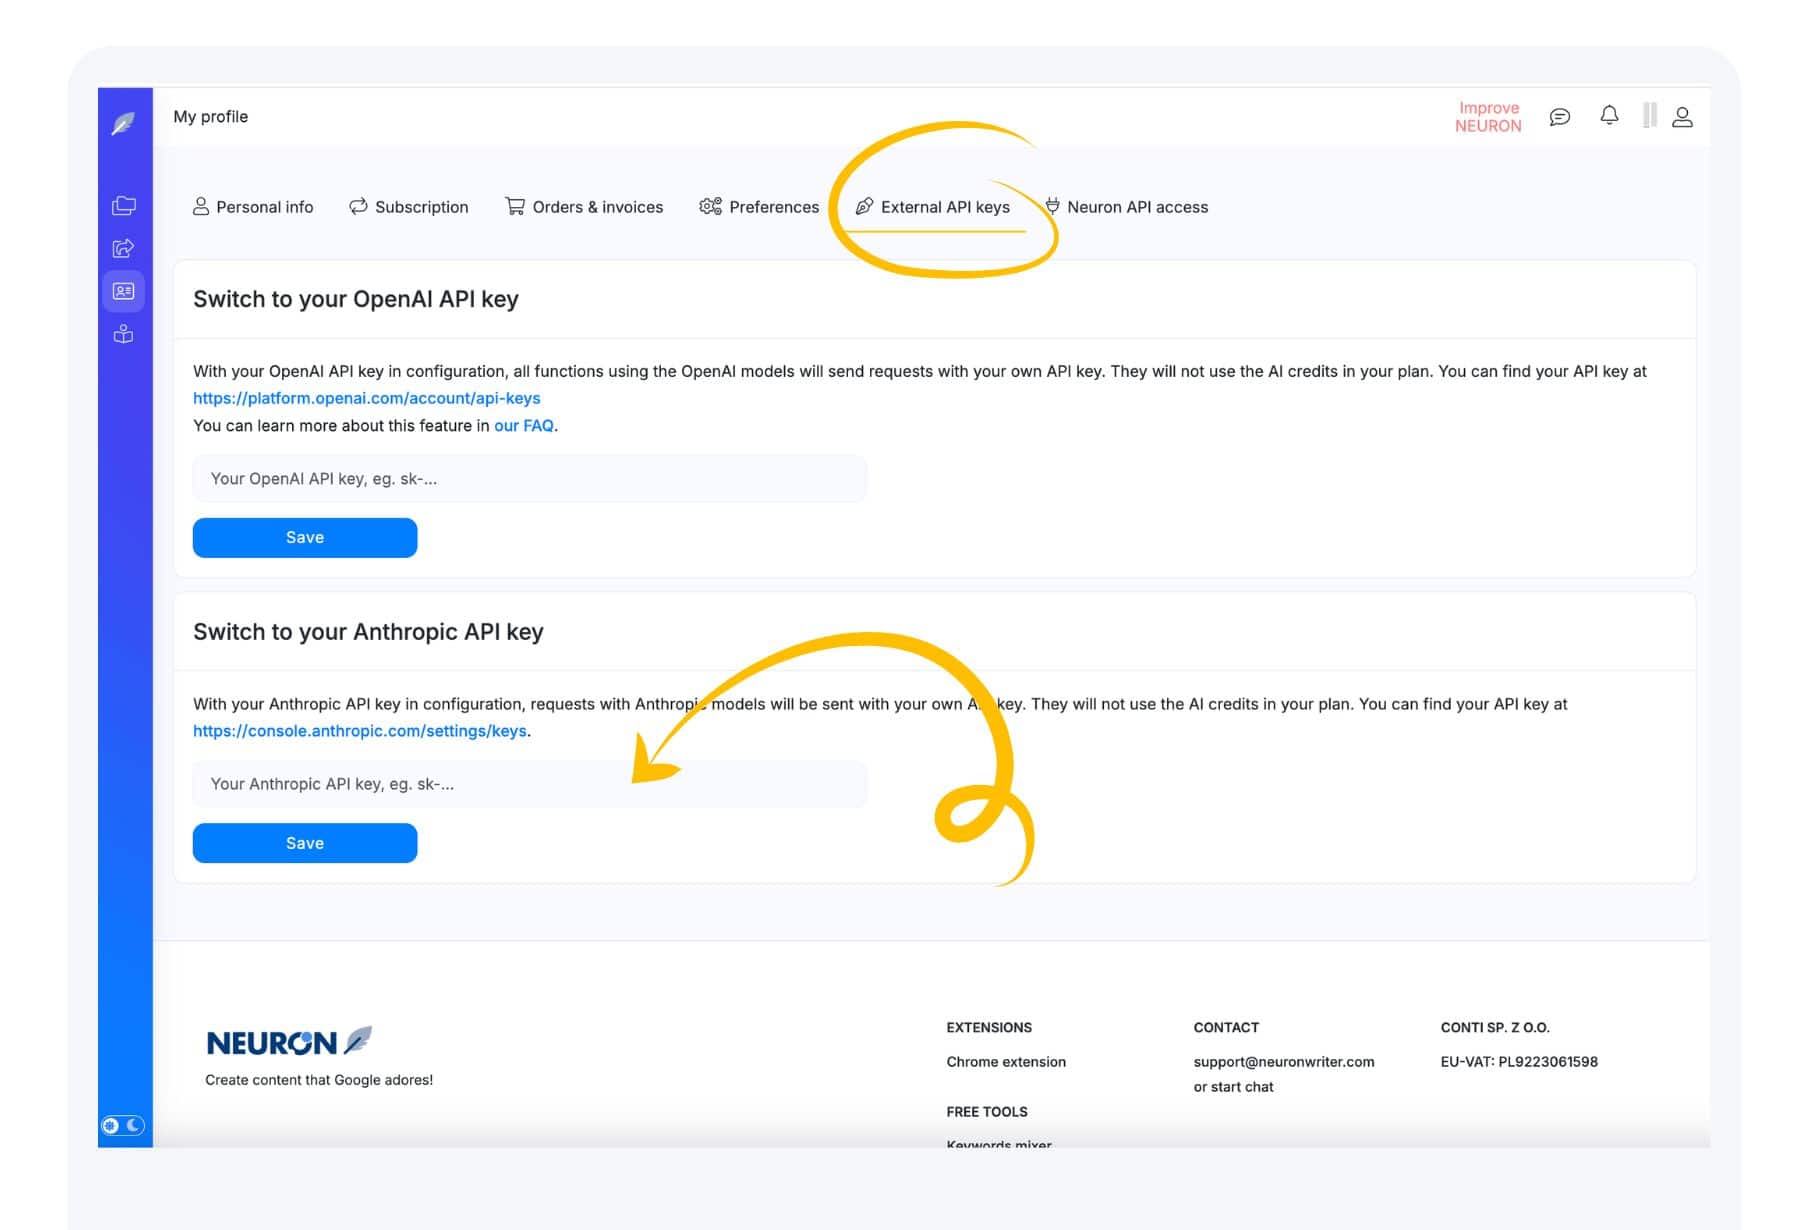Click the support@neuronwriter.com email link
Image resolution: width=1800 pixels, height=1230 pixels.
[x=1284, y=1062]
